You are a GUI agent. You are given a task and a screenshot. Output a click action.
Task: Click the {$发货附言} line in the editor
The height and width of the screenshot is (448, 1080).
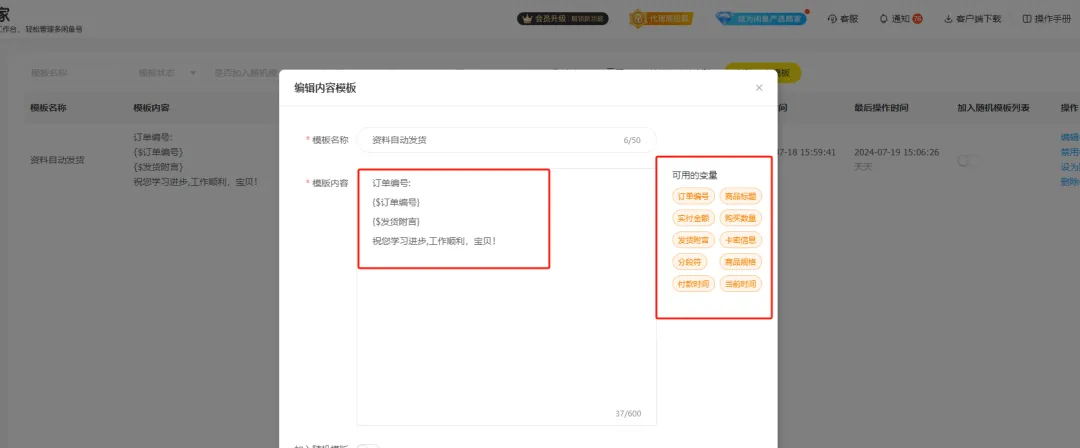[x=396, y=222]
